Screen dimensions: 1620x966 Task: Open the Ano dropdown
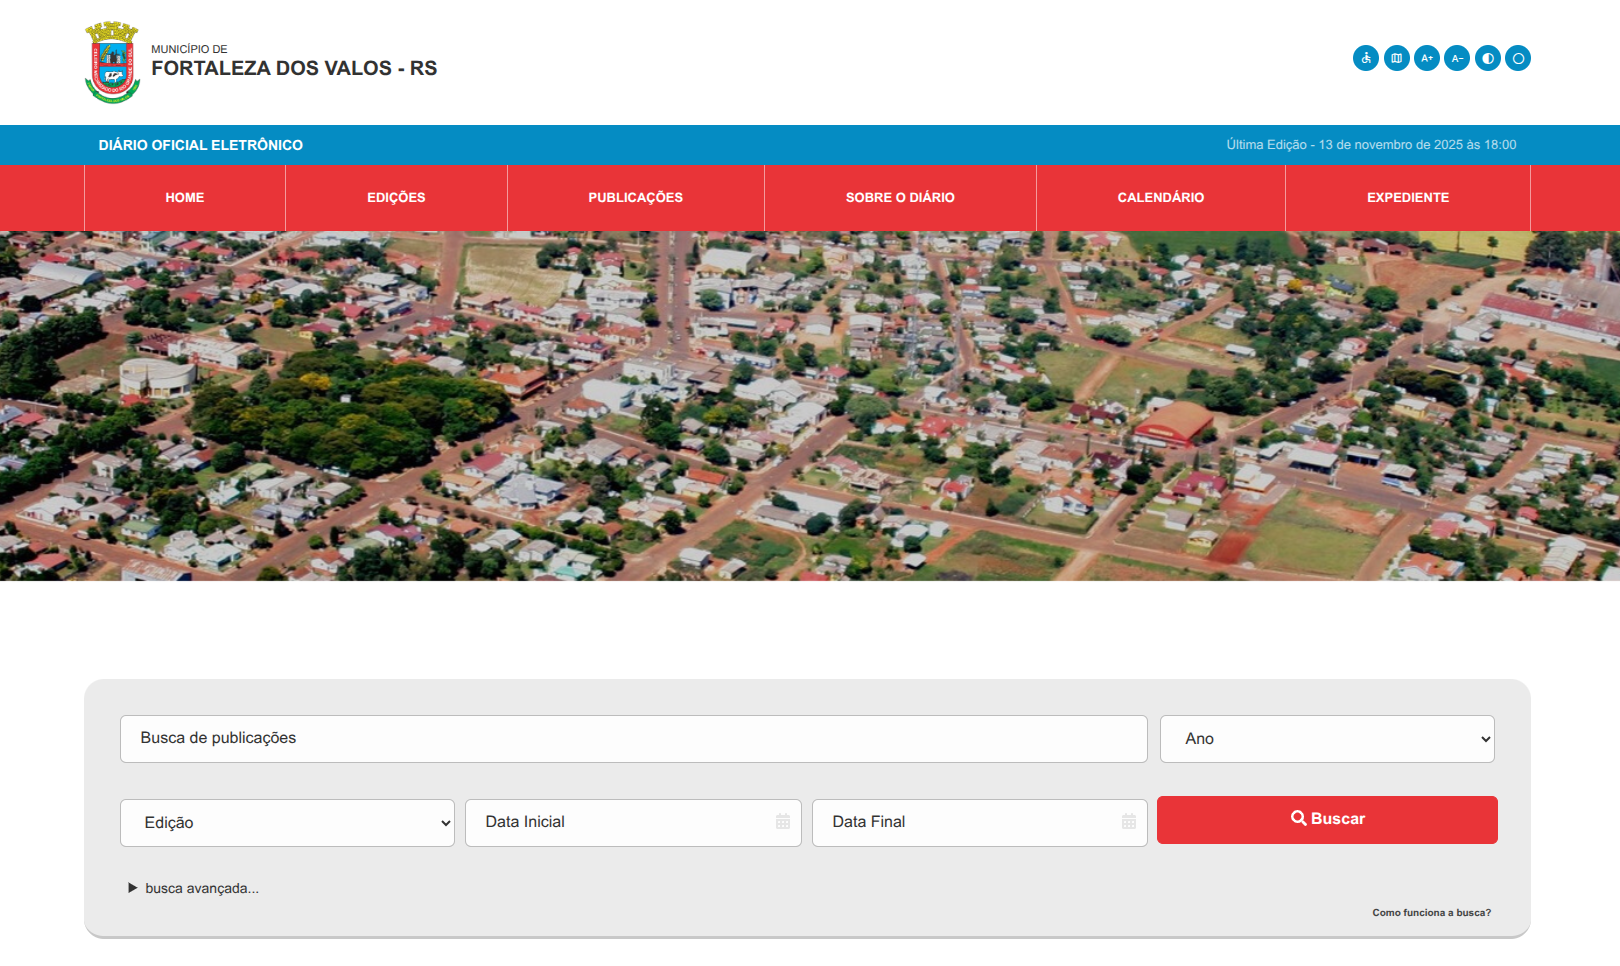1327,739
